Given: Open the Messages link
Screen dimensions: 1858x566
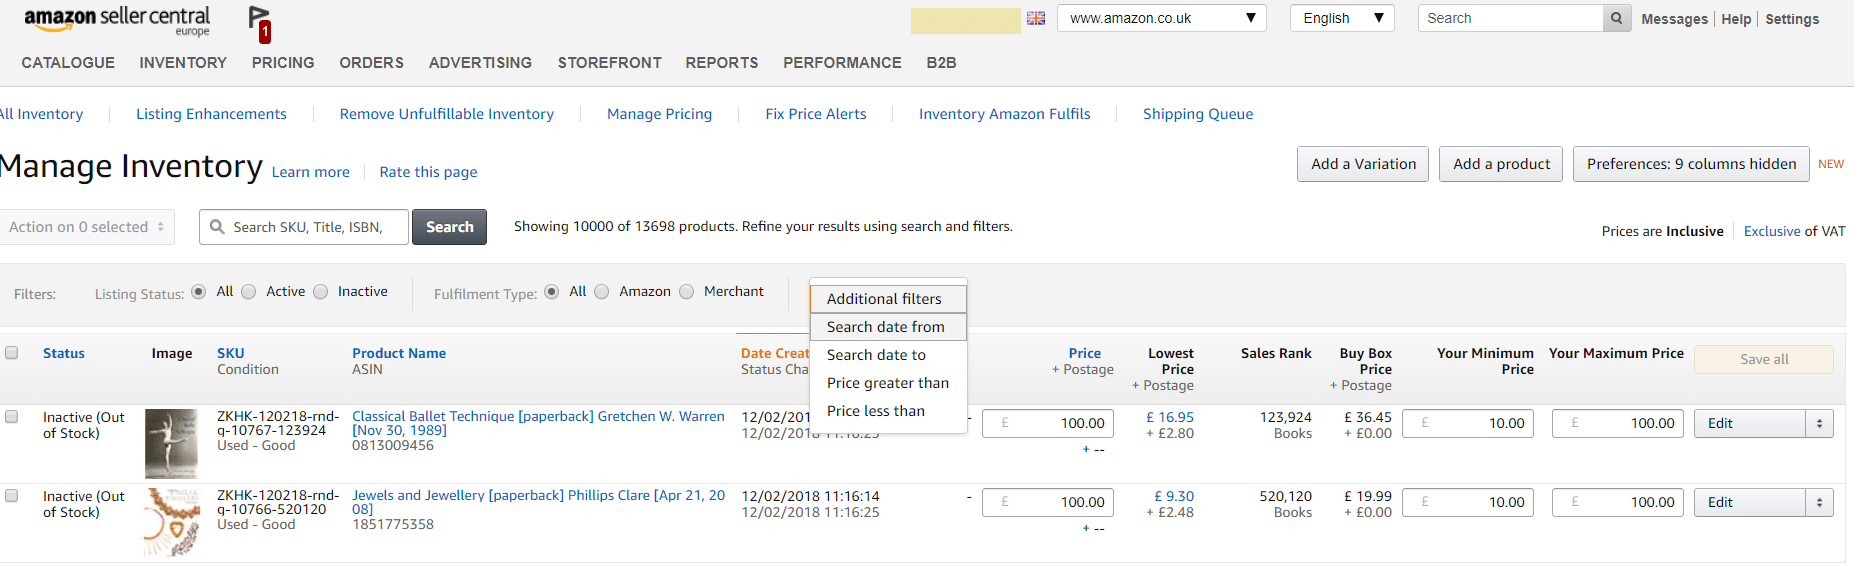Looking at the screenshot, I should click(x=1674, y=19).
